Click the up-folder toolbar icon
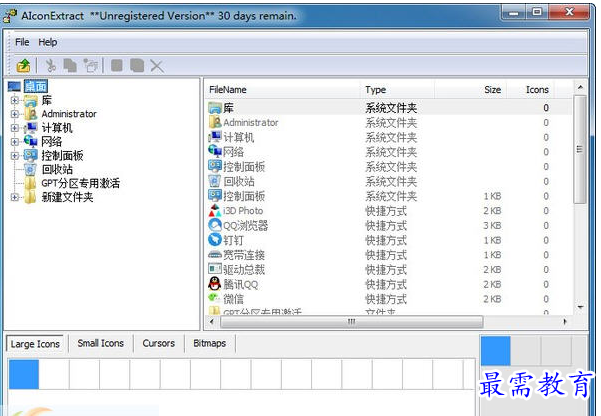This screenshot has width=601, height=416. [23, 66]
